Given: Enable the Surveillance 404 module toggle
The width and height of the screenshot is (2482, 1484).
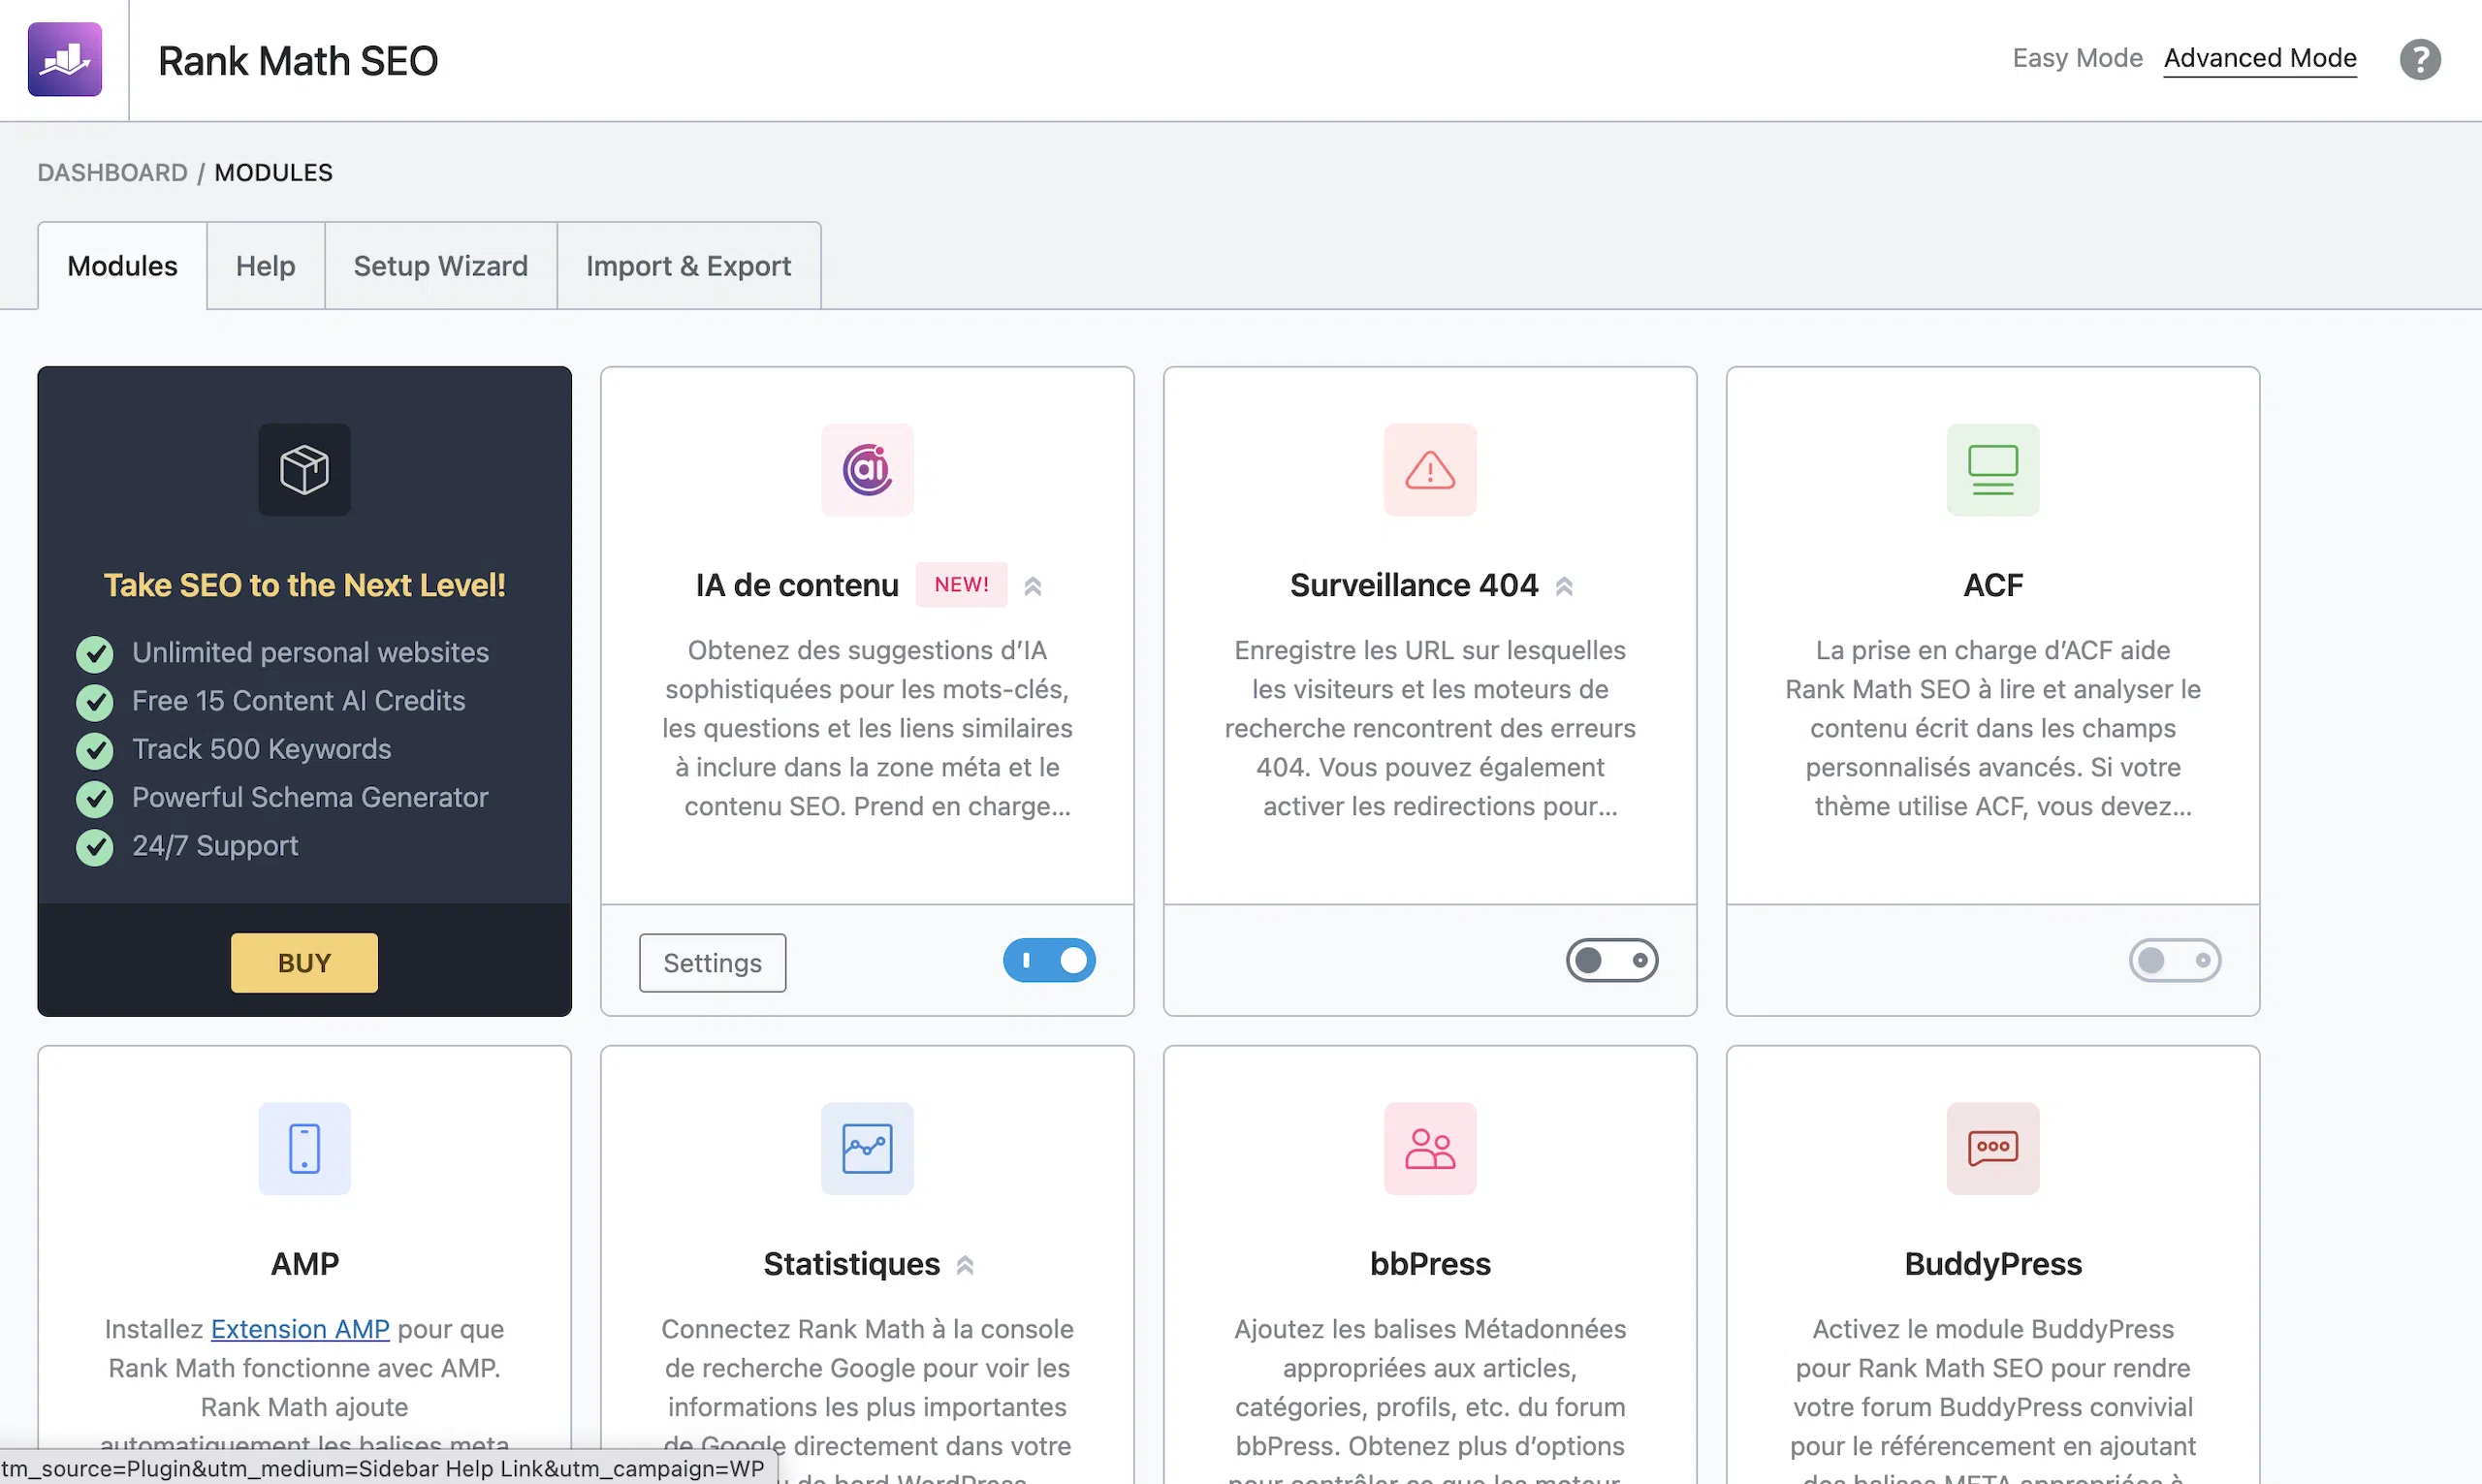Looking at the screenshot, I should (x=1611, y=960).
